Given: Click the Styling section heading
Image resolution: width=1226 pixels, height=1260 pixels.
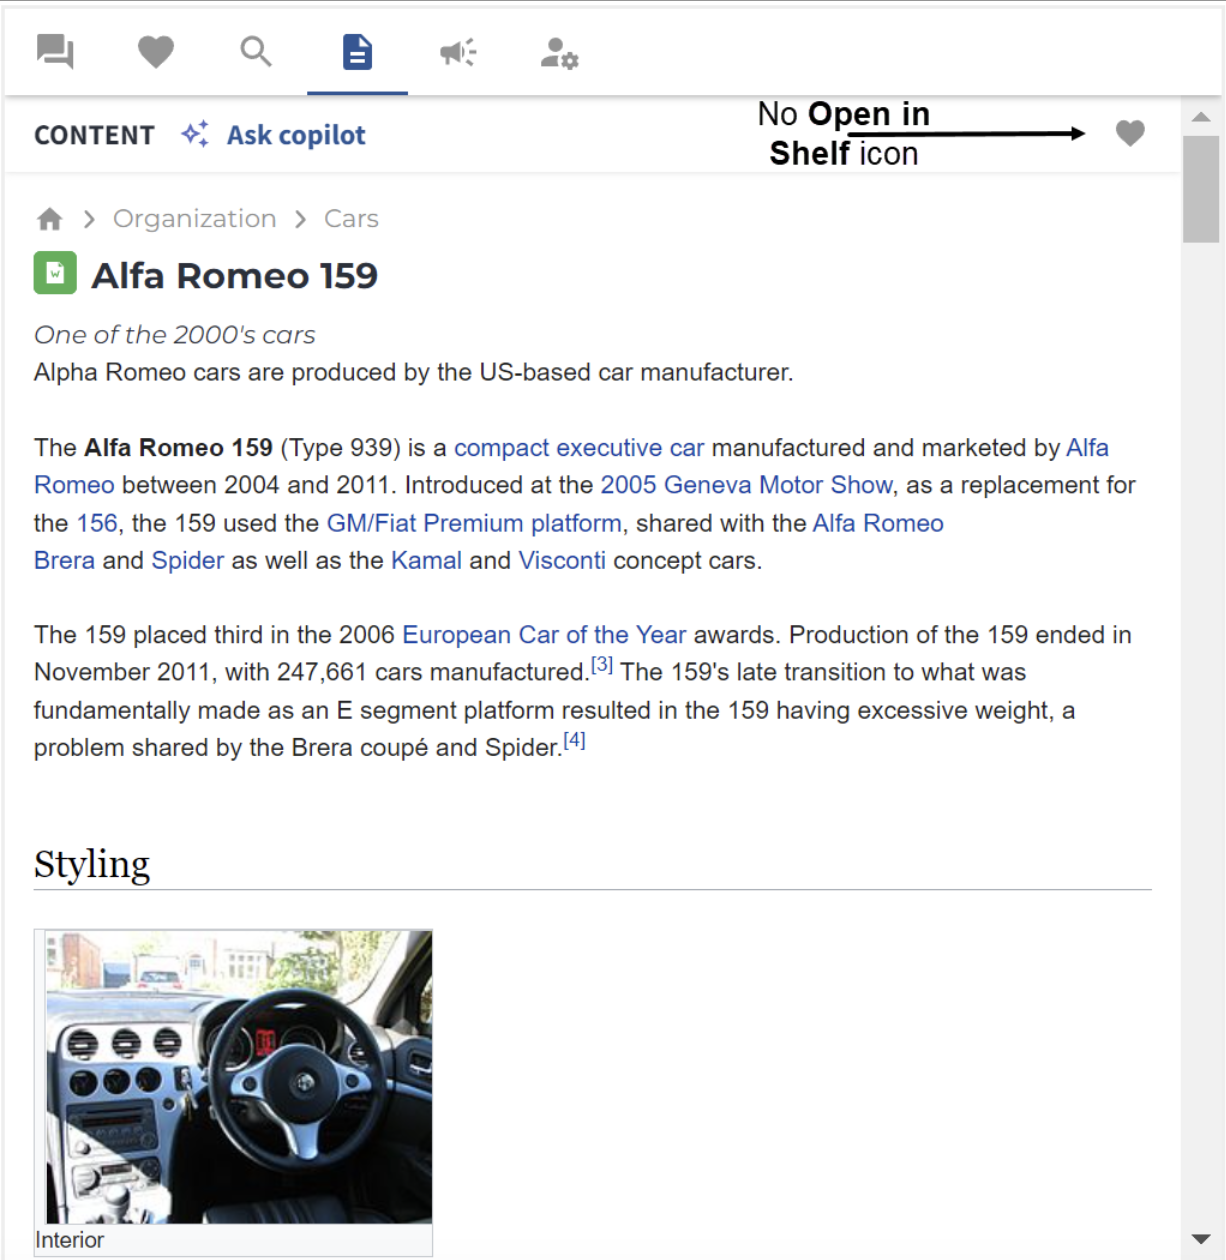Looking at the screenshot, I should click(x=92, y=864).
